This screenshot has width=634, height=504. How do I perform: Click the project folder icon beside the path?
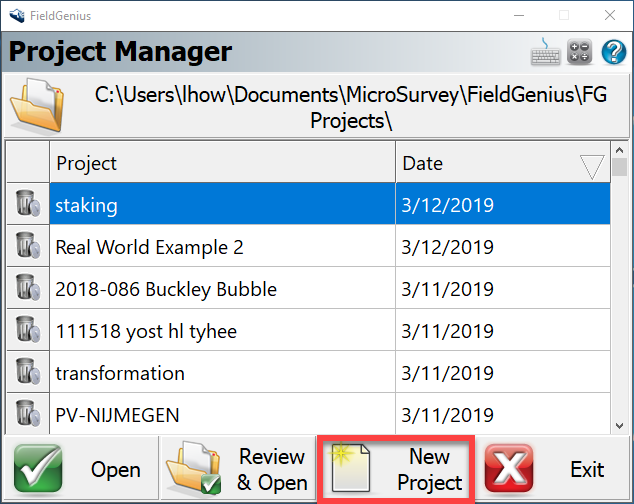(x=35, y=107)
